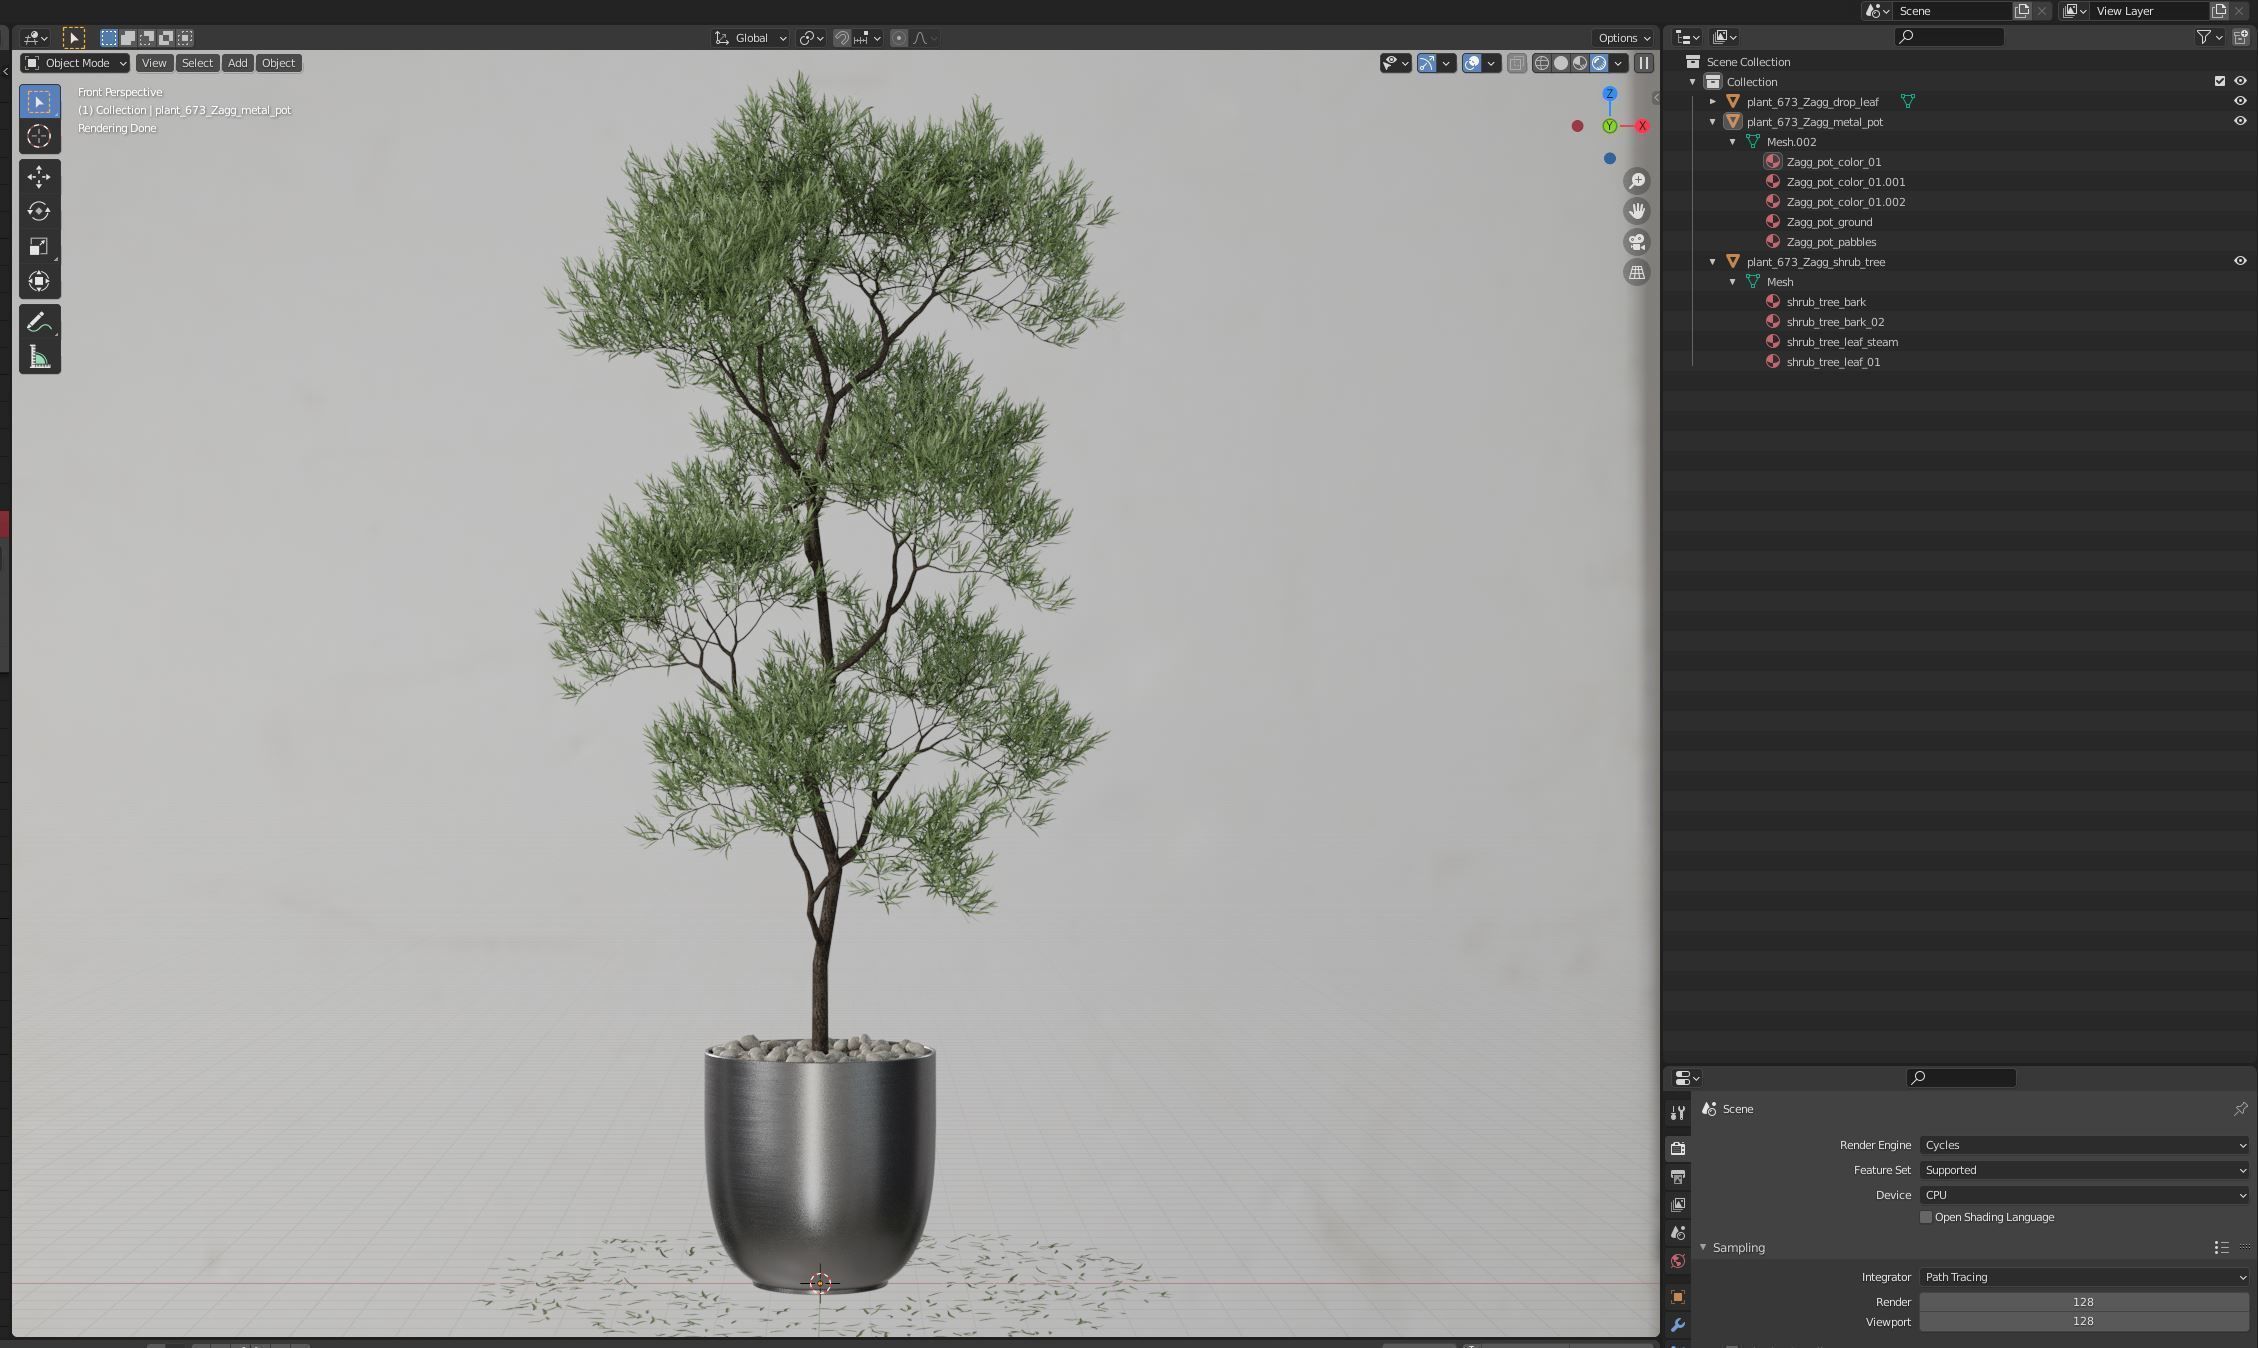Collapse the Sampling panel
The image size is (2258, 1348).
pos(1704,1247)
